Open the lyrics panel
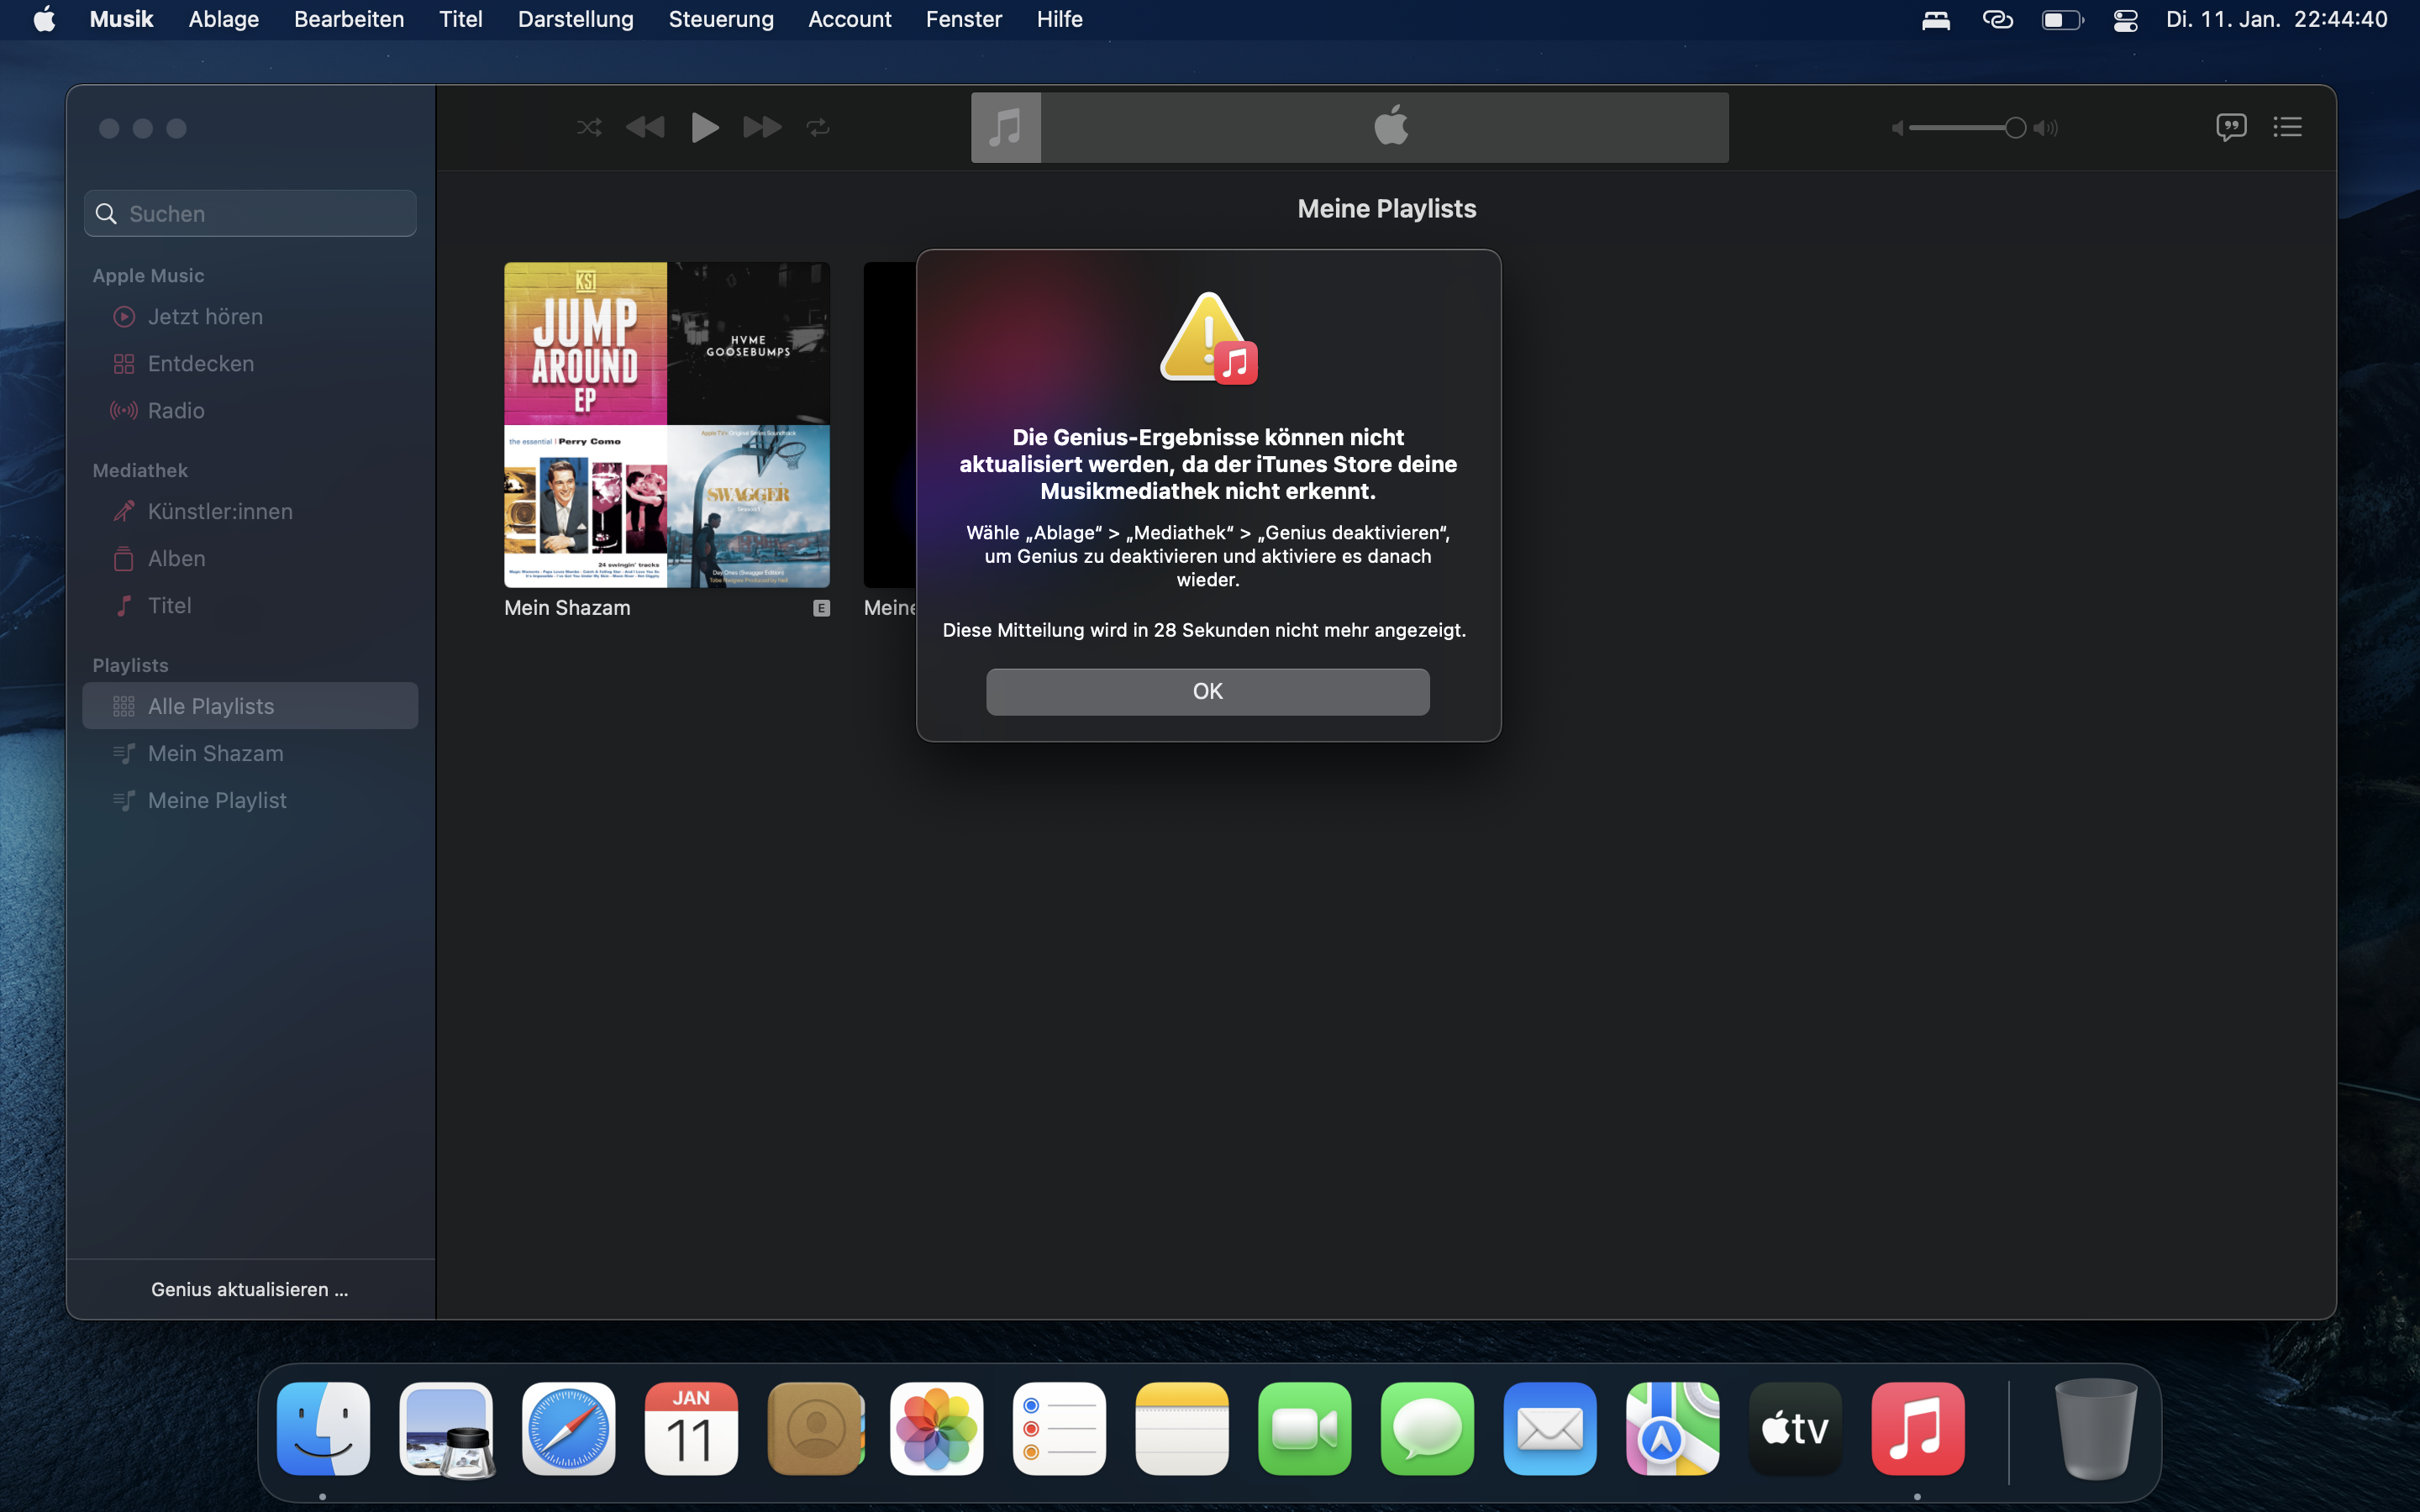The width and height of the screenshot is (2420, 1512). (x=2231, y=127)
